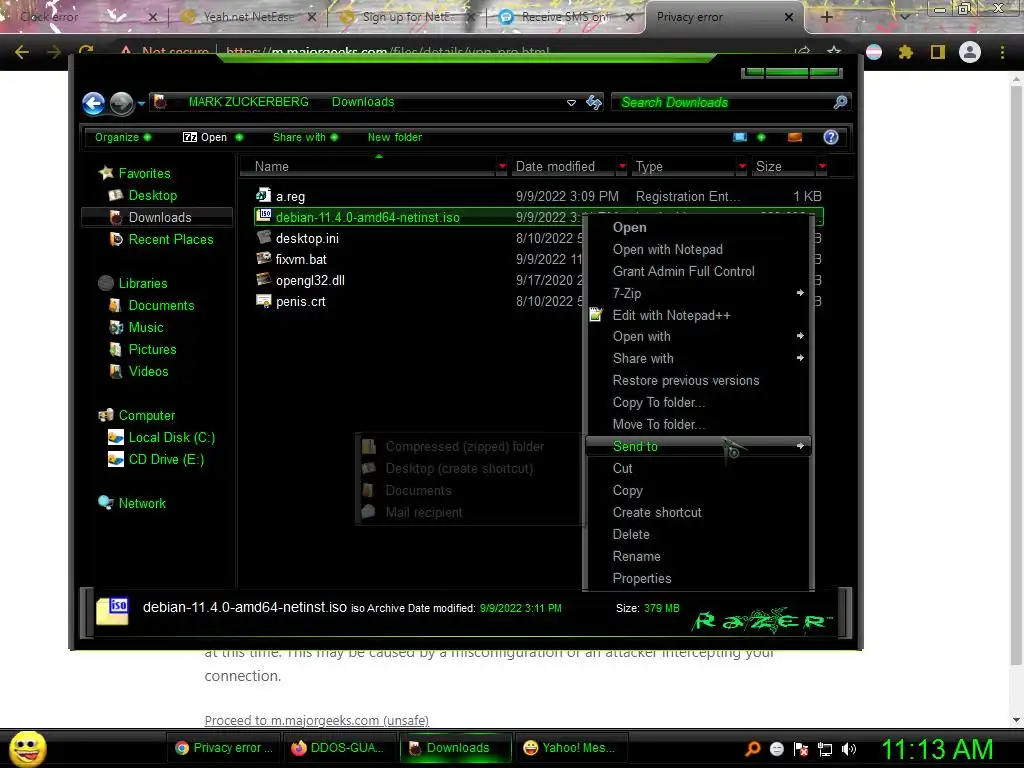Click the Chrome extensions puzzle icon

coord(905,52)
